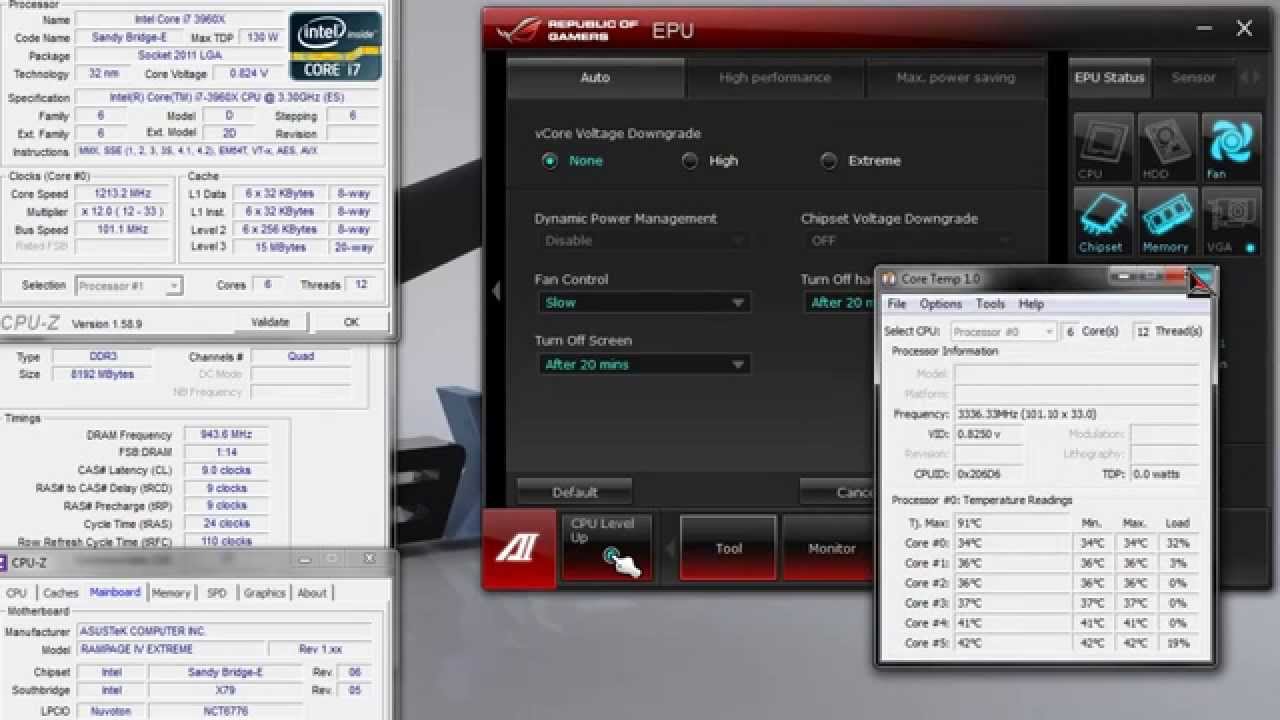
Task: Click the Core Temp VID value field
Action: pyautogui.click(x=990, y=434)
